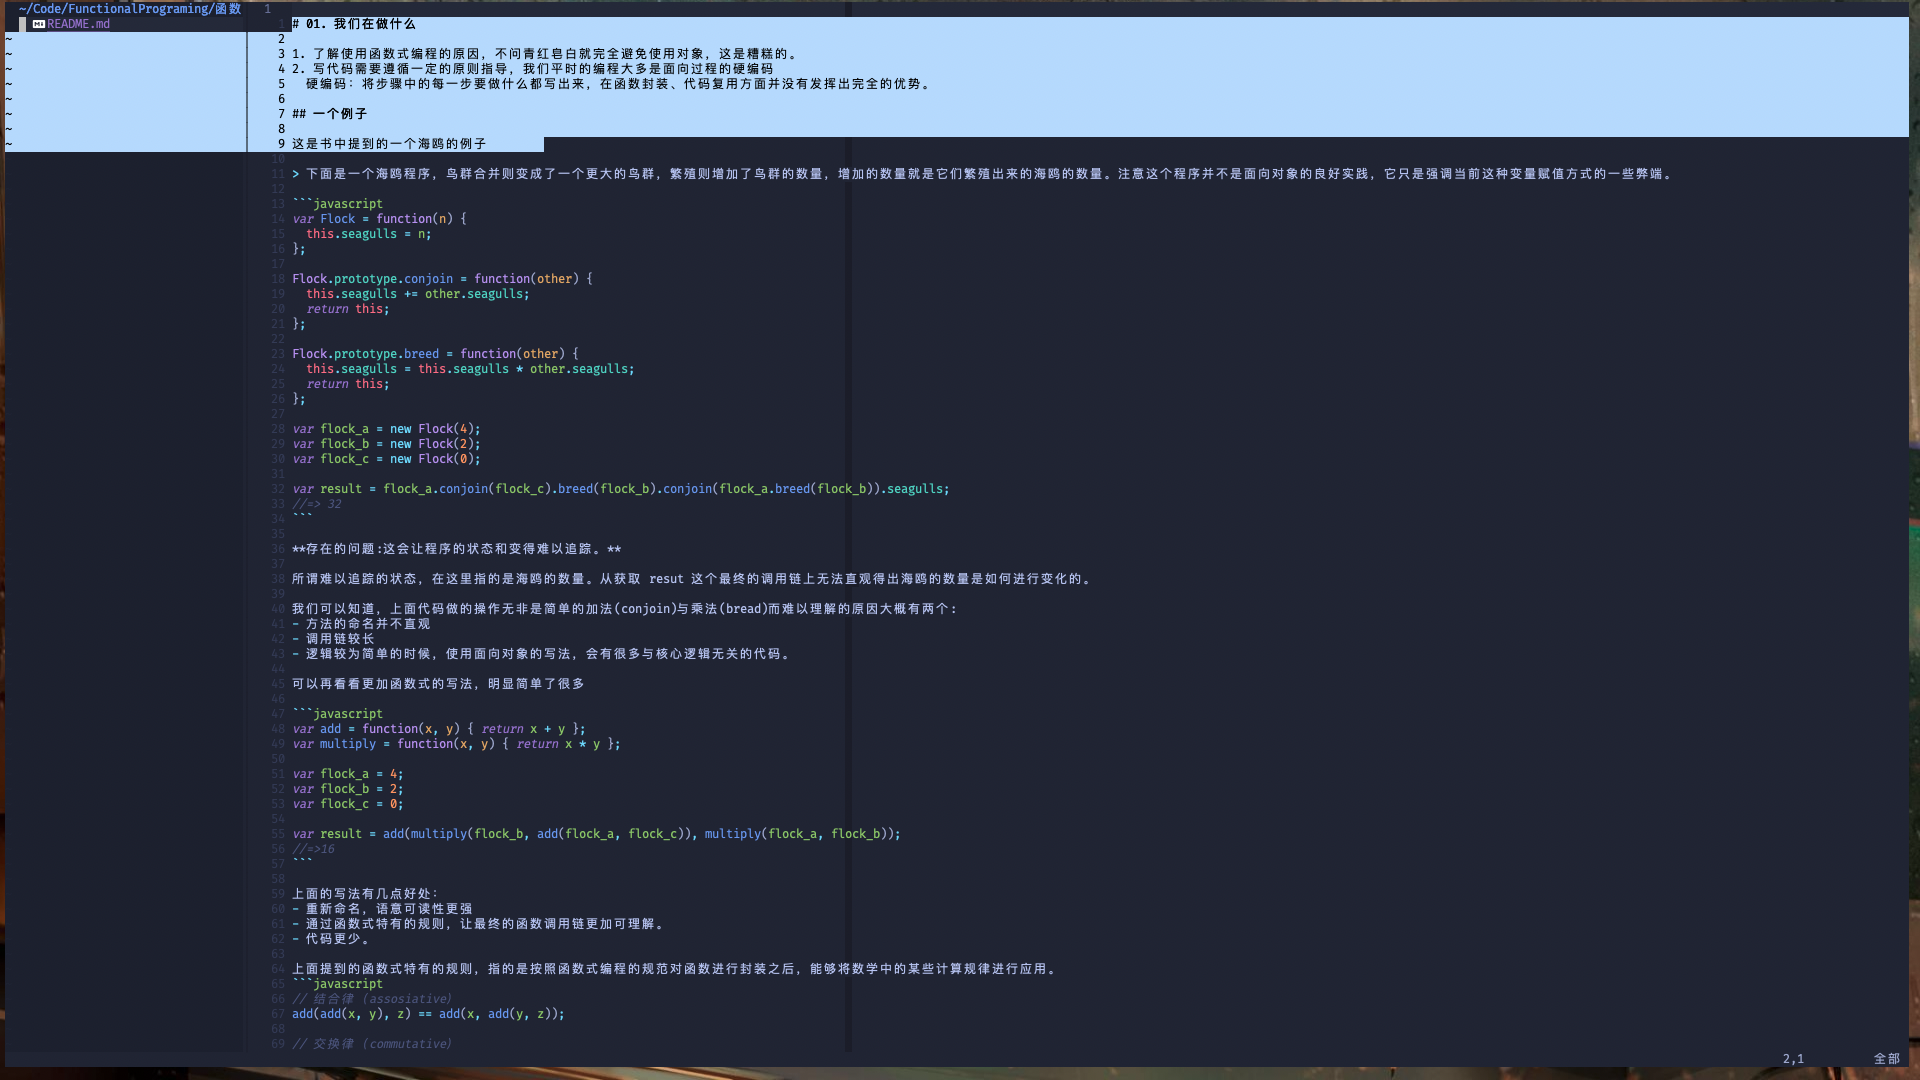This screenshot has width=1920, height=1080.
Task: Click 'var flock_b = 2;' line
Action: coord(348,789)
